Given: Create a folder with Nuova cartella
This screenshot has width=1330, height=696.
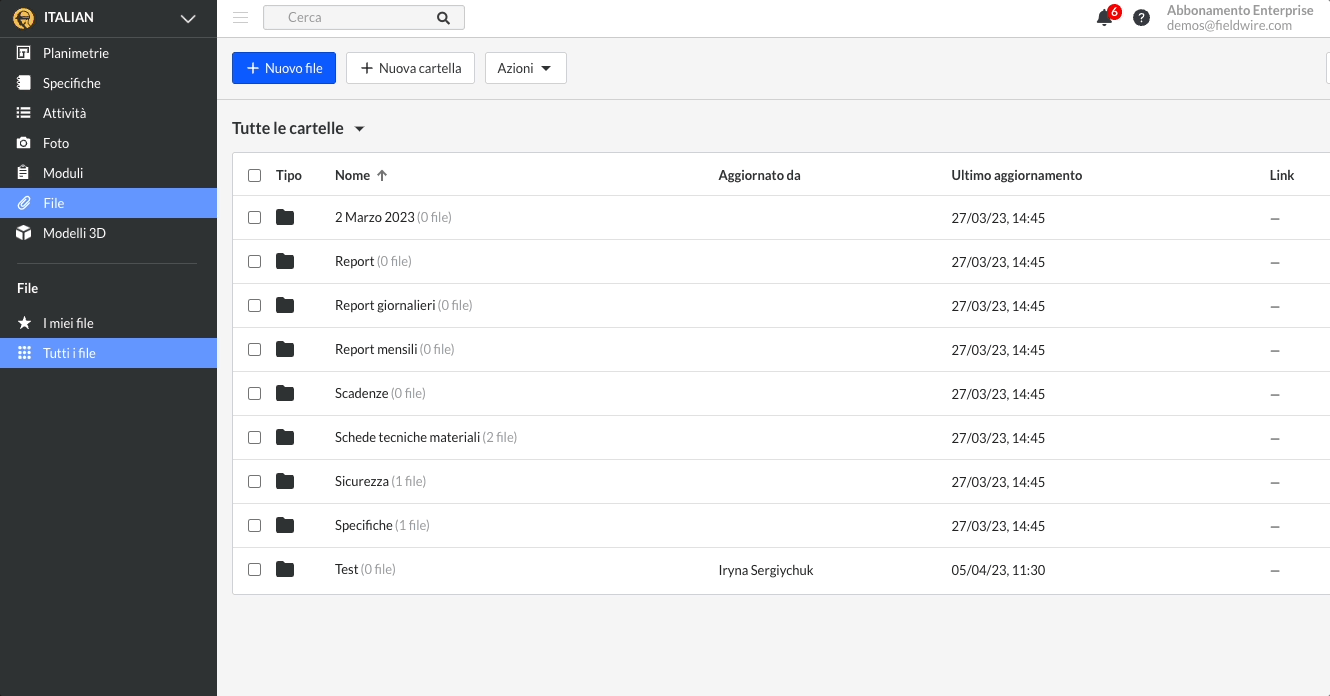Looking at the screenshot, I should click(x=410, y=67).
